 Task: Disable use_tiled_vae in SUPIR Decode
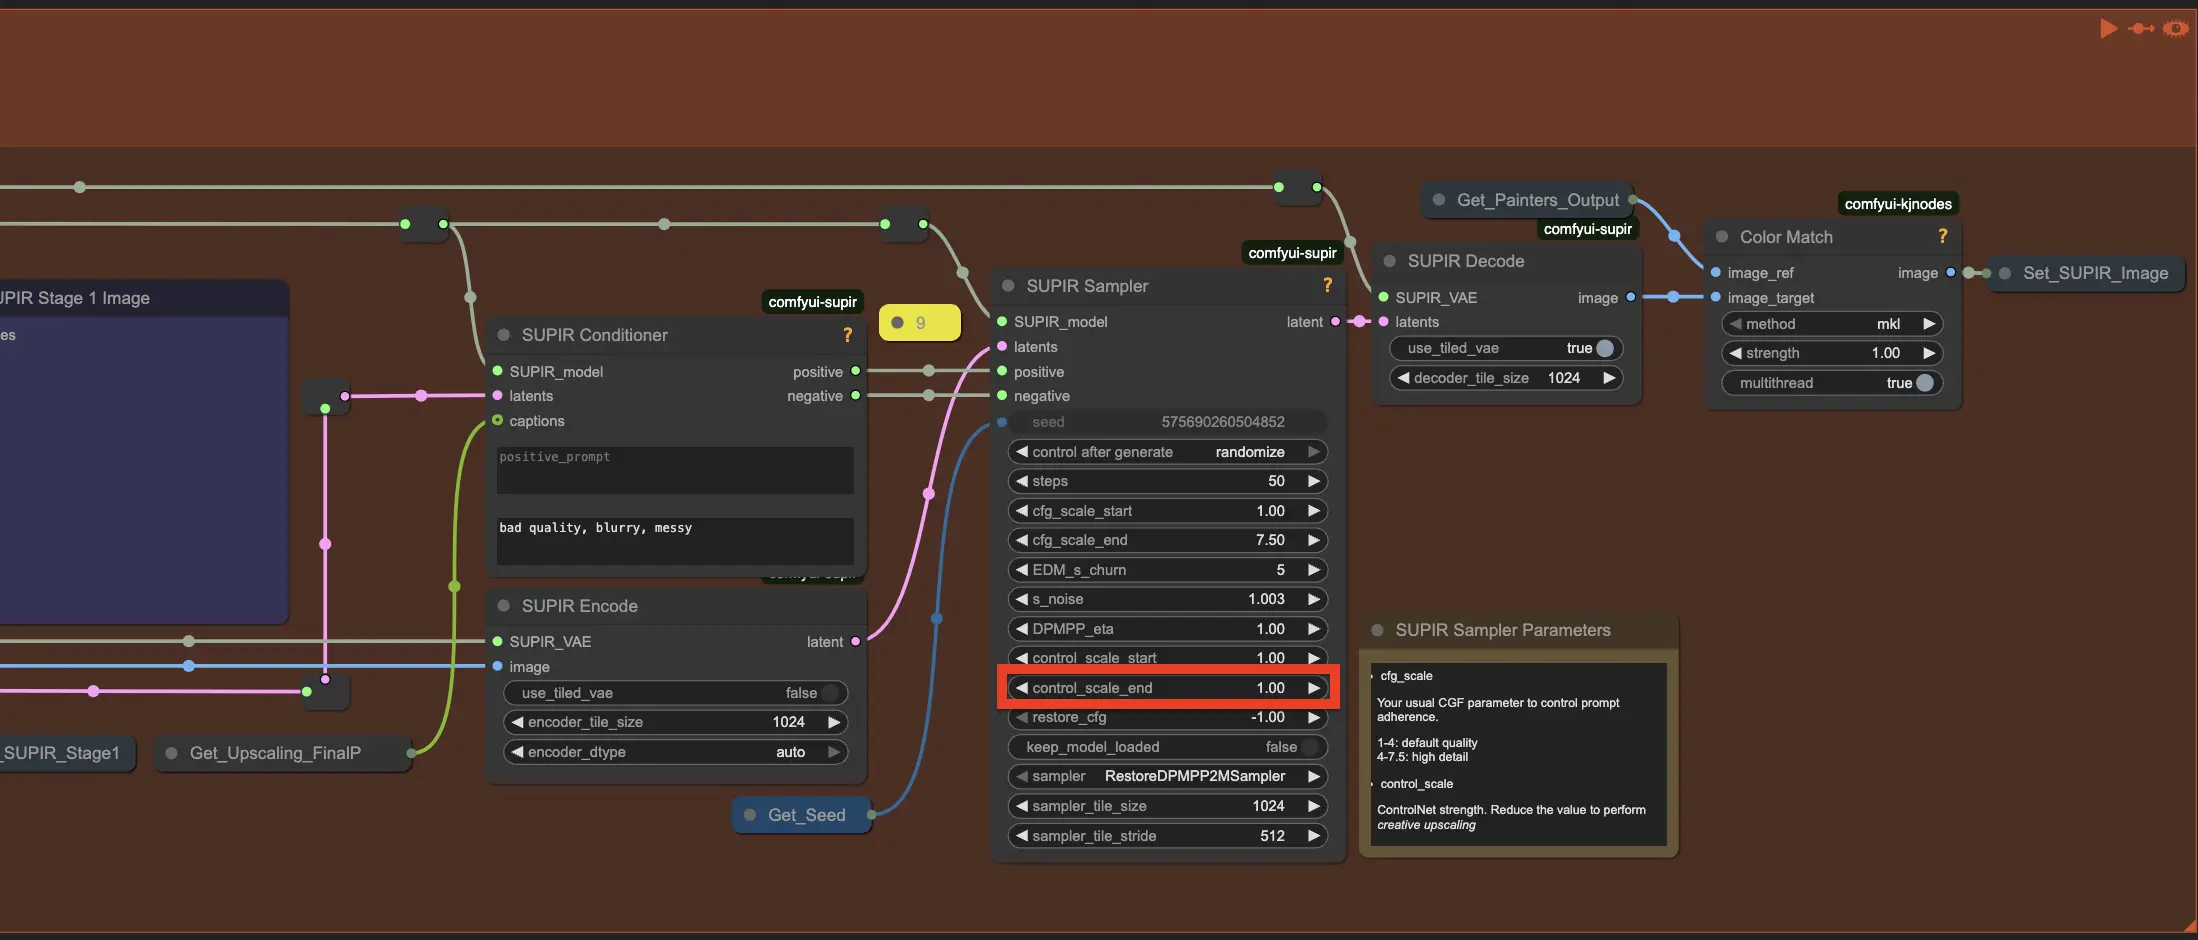pos(1604,348)
